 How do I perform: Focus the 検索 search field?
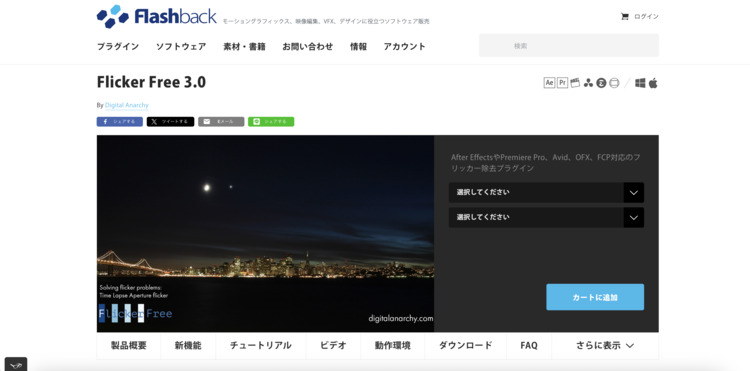(x=569, y=45)
